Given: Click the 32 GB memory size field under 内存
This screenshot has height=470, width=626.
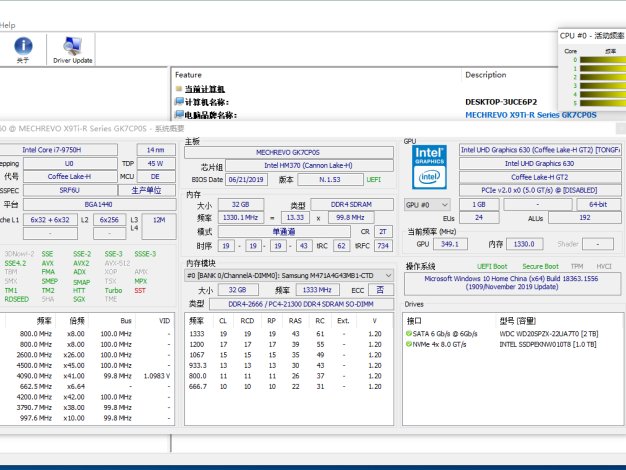Looking at the screenshot, I should pos(241,204).
